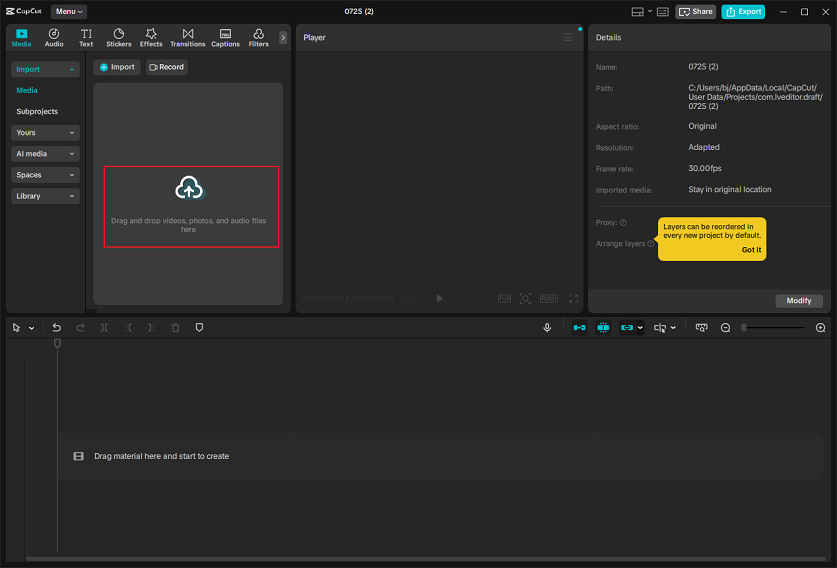Expand the Library section
The image size is (837, 568).
[x=45, y=196]
